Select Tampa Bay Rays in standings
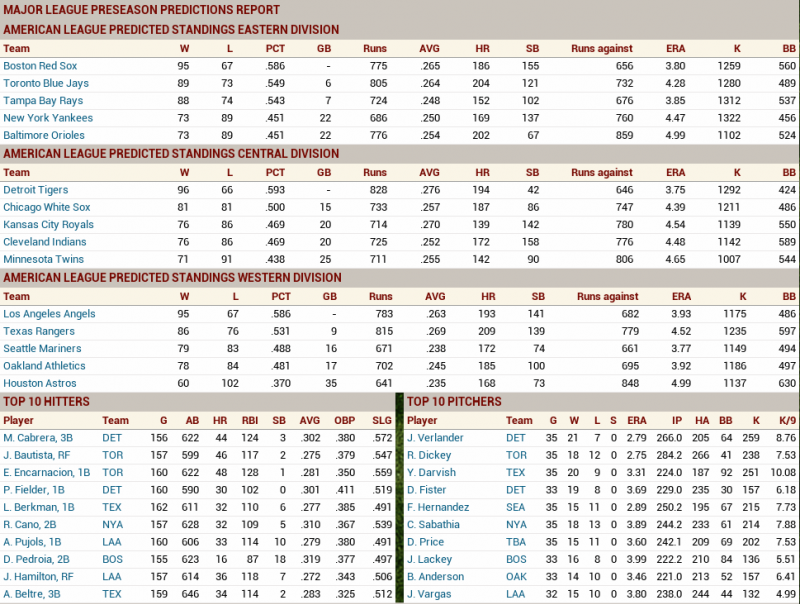Screen dimensions: 800x604 41,100
